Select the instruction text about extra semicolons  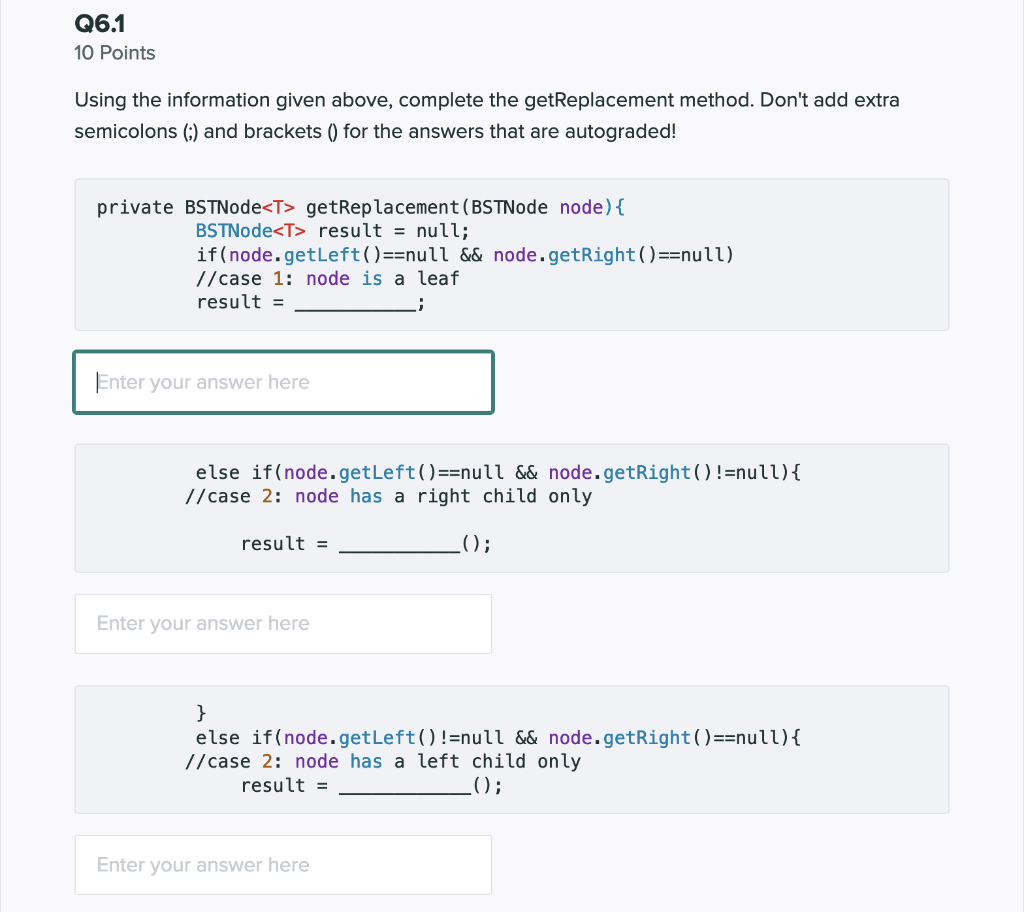[x=486, y=115]
